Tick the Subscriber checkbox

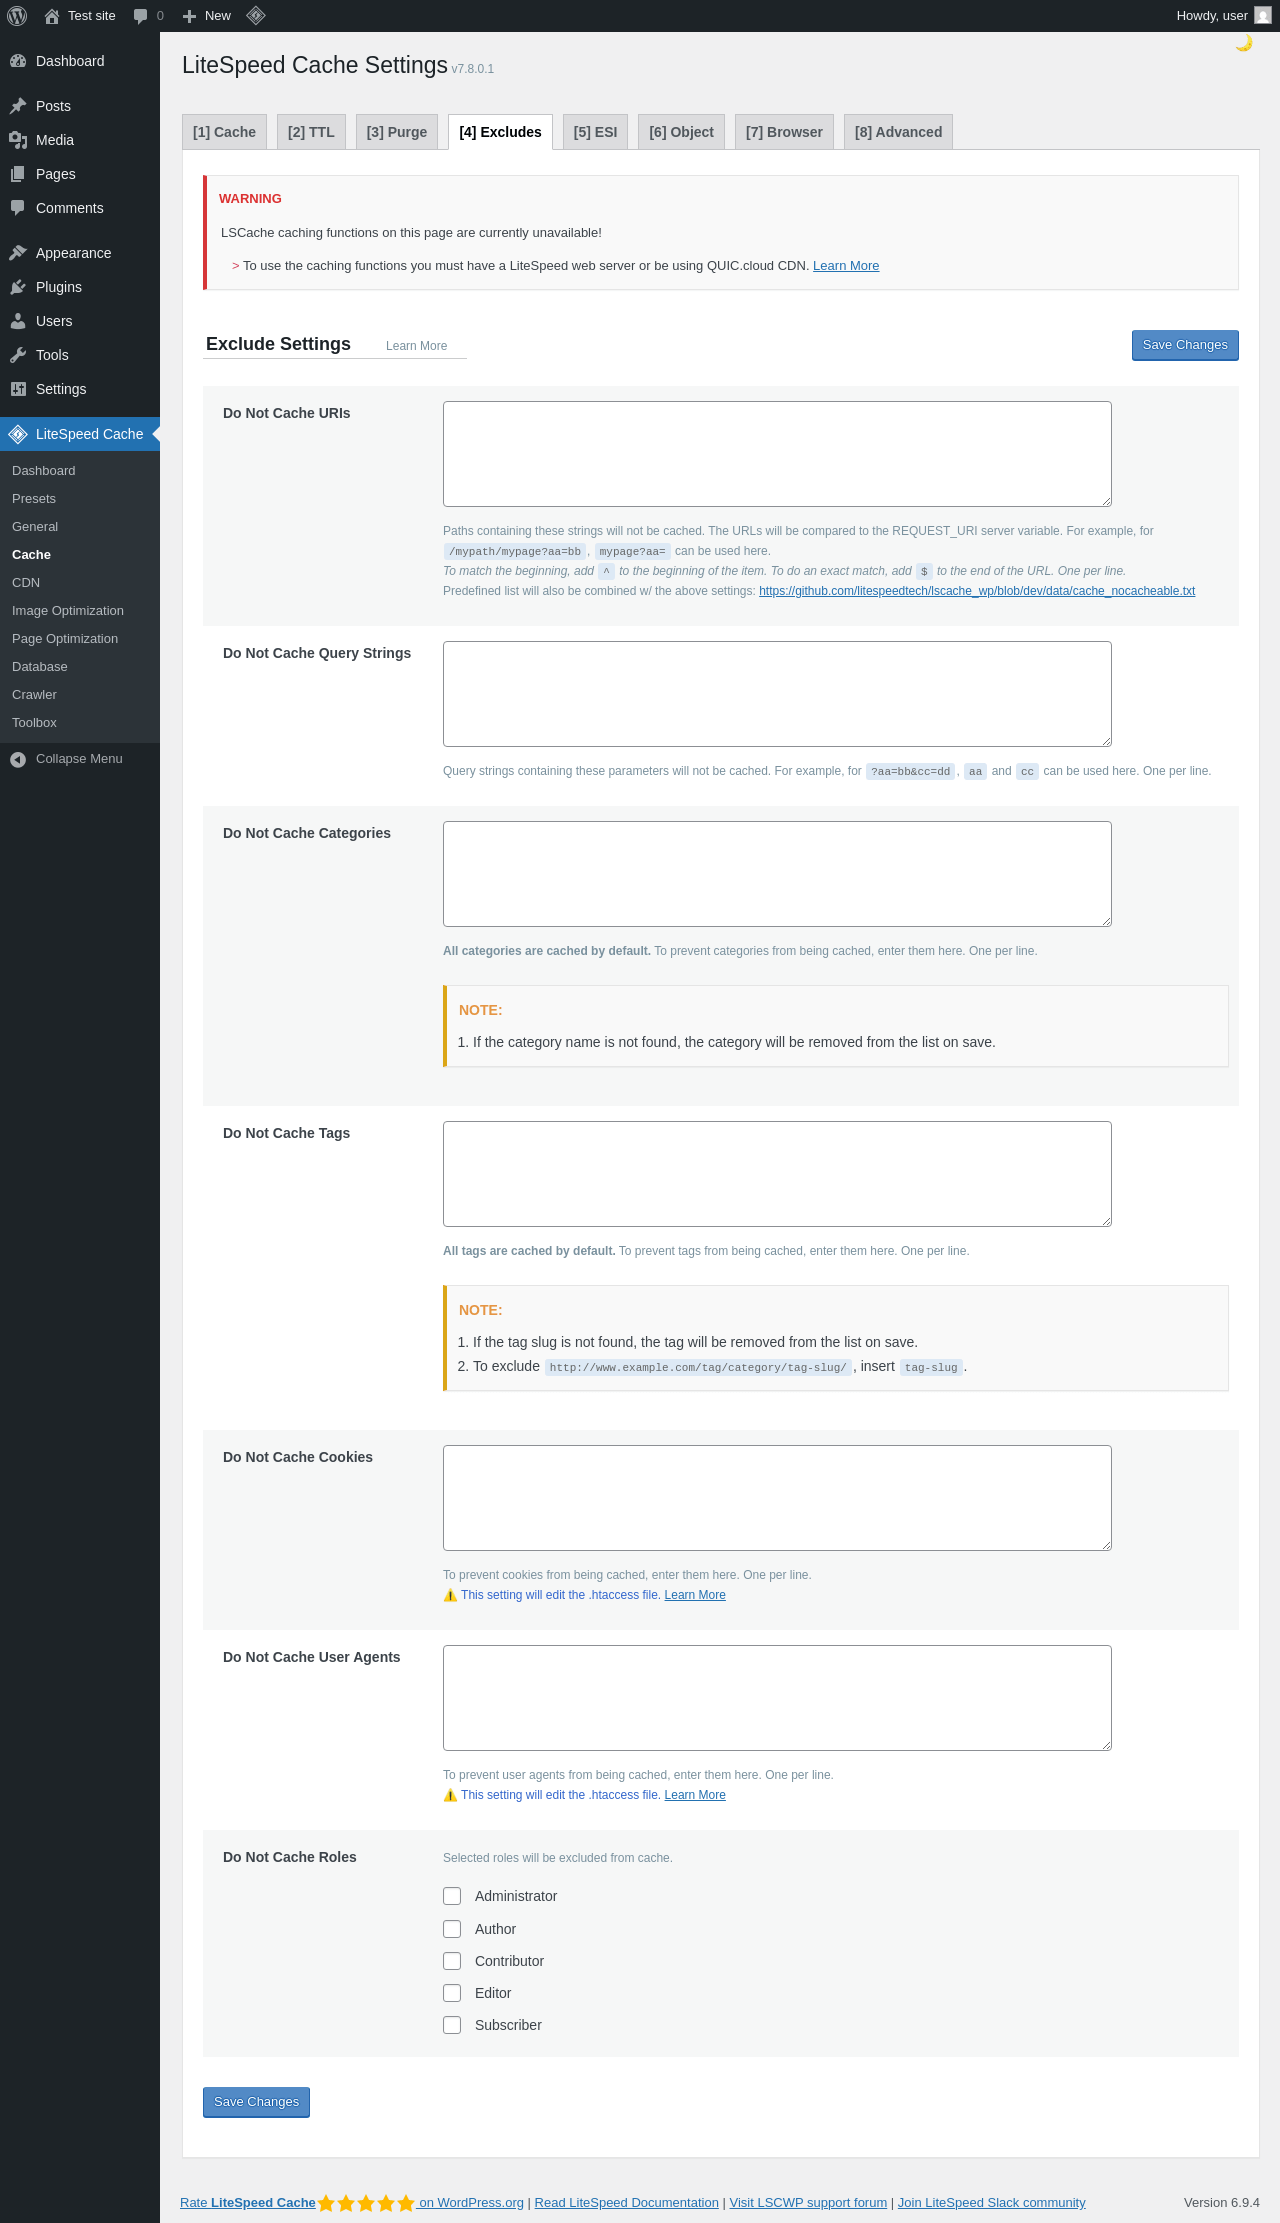[452, 2025]
